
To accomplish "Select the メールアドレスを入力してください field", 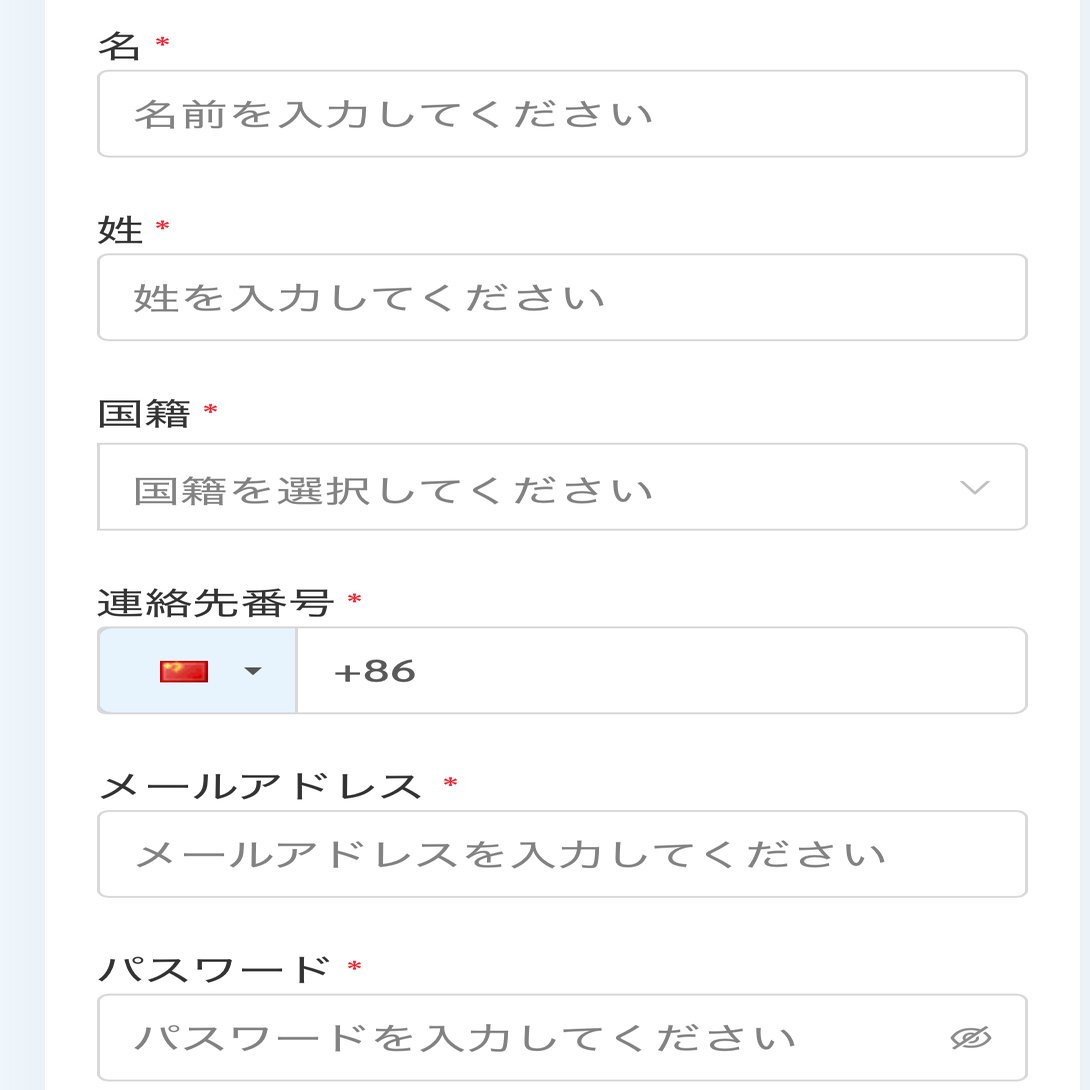I will click(x=562, y=854).
